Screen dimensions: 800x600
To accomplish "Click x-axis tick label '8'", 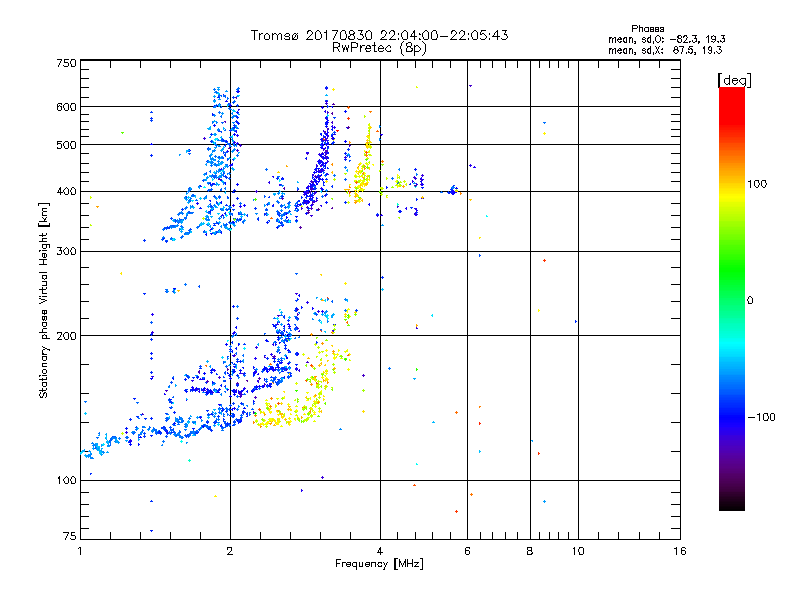I will coord(530,551).
